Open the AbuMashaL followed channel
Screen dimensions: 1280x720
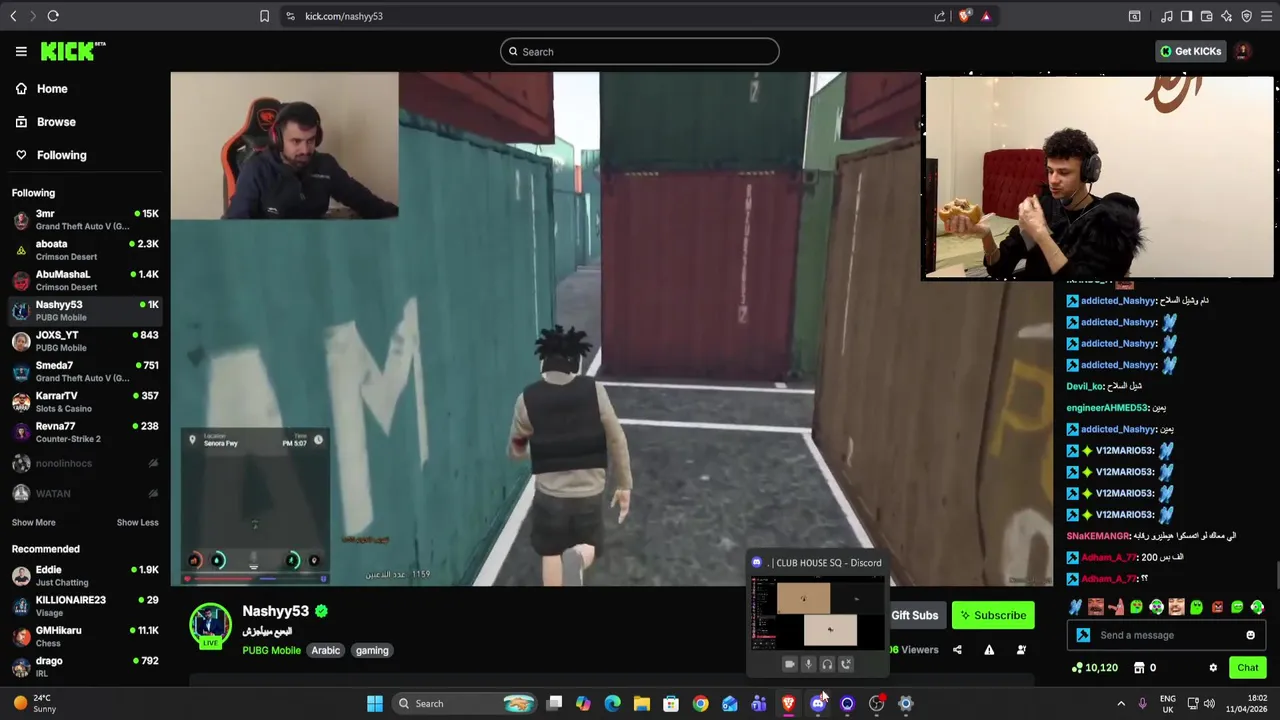85,280
